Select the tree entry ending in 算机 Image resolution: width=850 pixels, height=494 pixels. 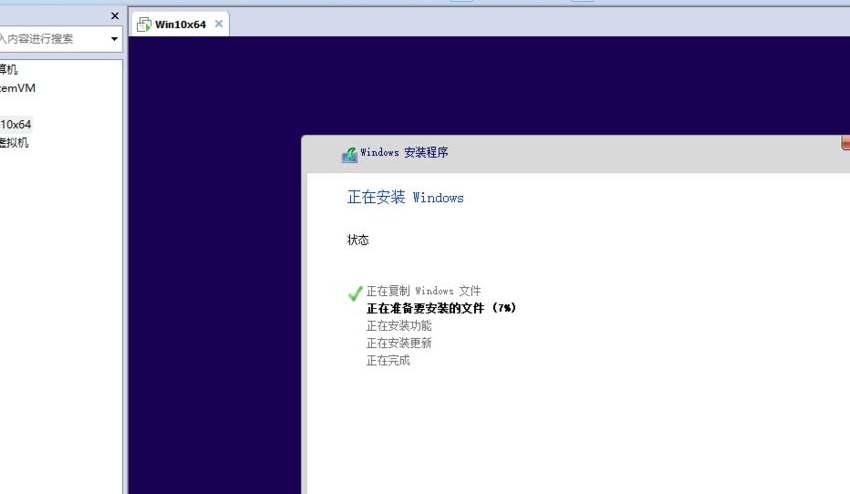[9, 69]
